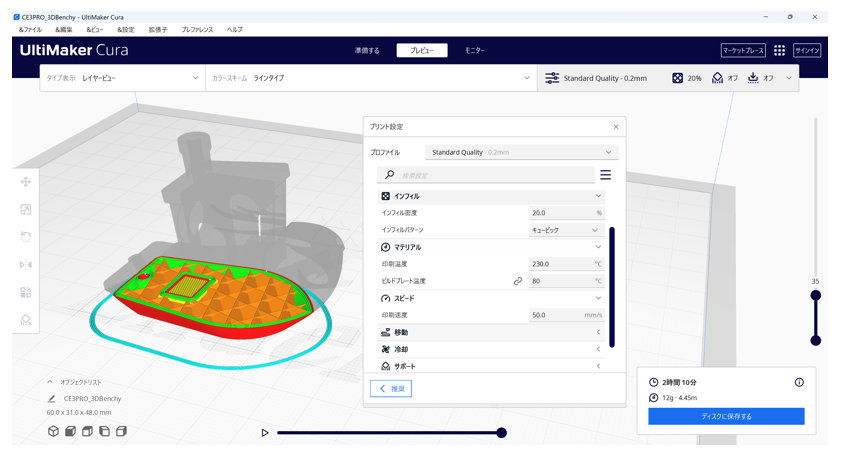Click the upper layer slider handle
The image size is (843, 458).
coord(816,295)
